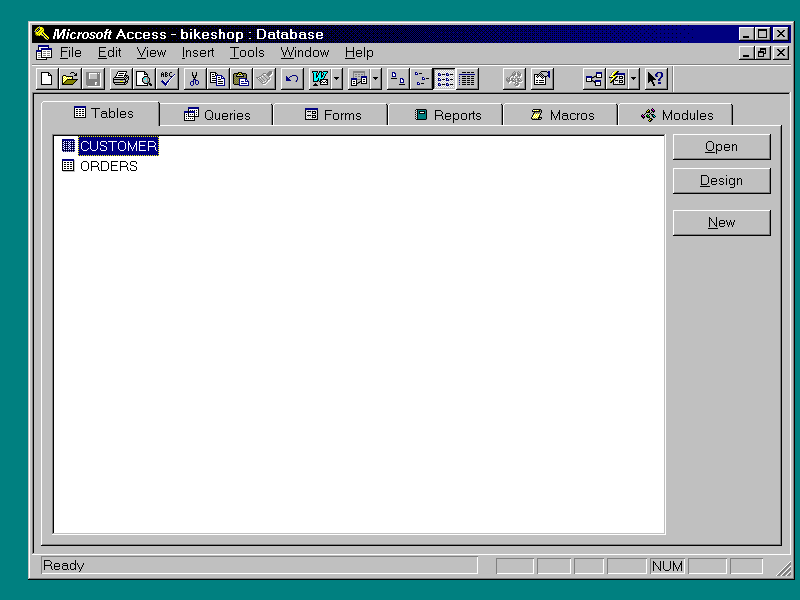Image resolution: width=800 pixels, height=600 pixels.
Task: Switch to the Reports tab
Action: point(447,115)
